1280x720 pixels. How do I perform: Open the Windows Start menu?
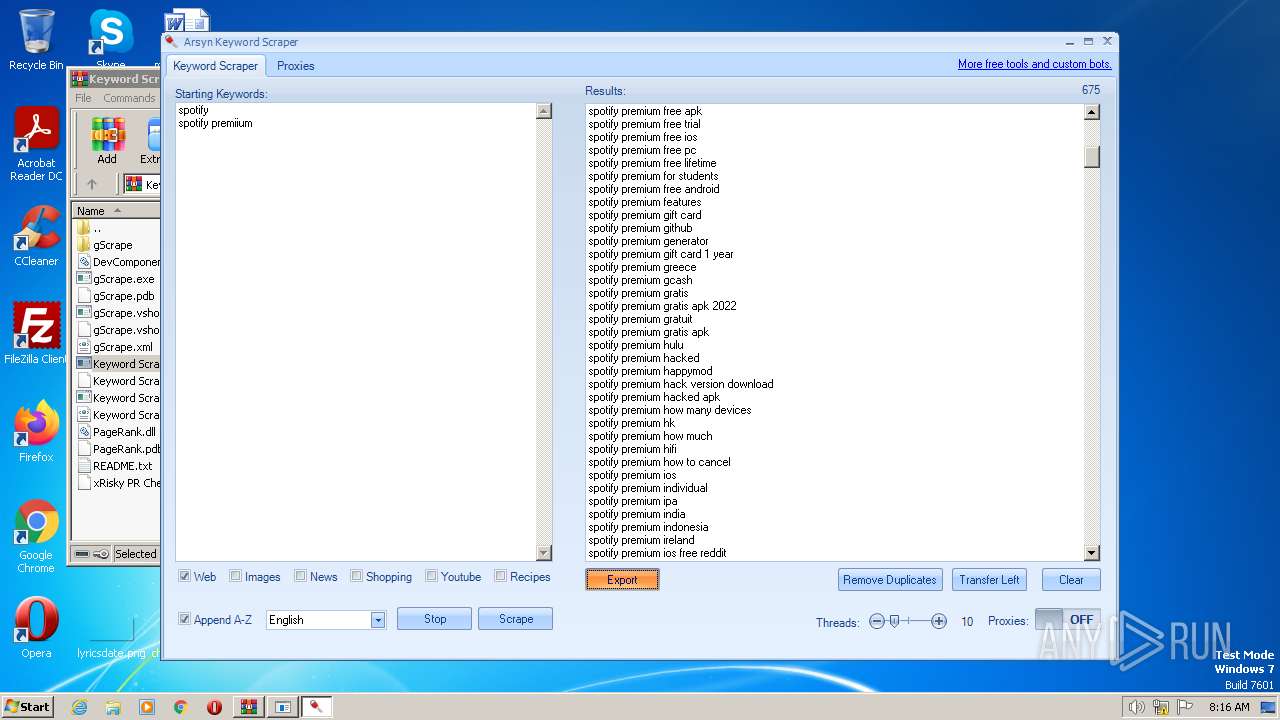click(27, 707)
